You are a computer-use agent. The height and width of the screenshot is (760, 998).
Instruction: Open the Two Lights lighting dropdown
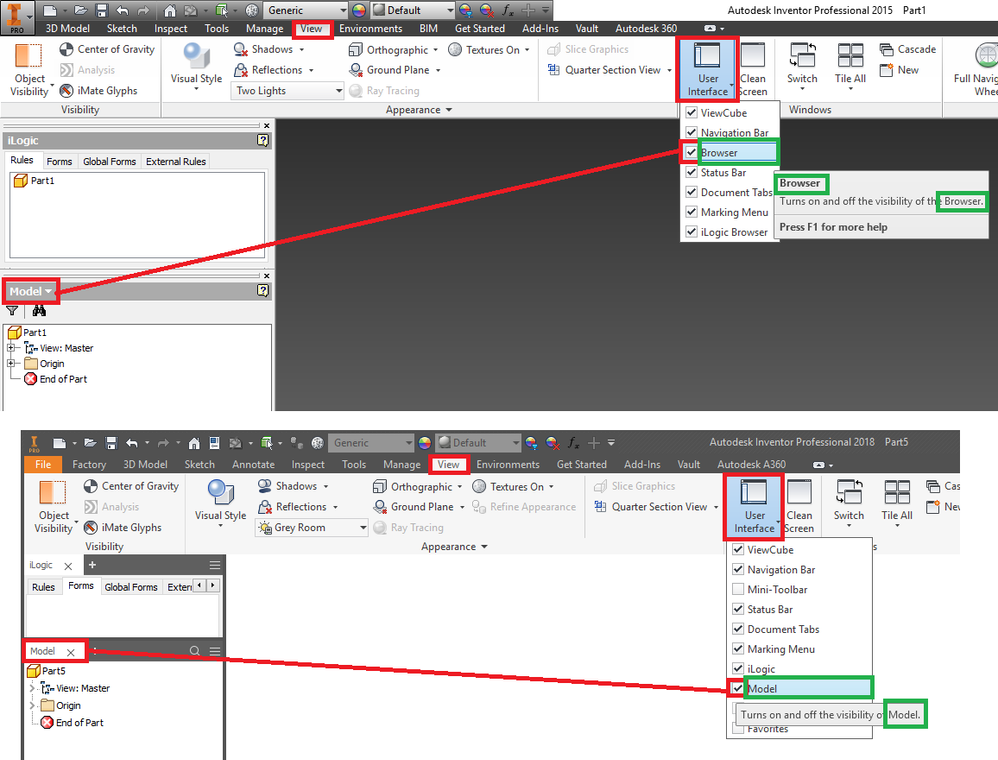288,90
